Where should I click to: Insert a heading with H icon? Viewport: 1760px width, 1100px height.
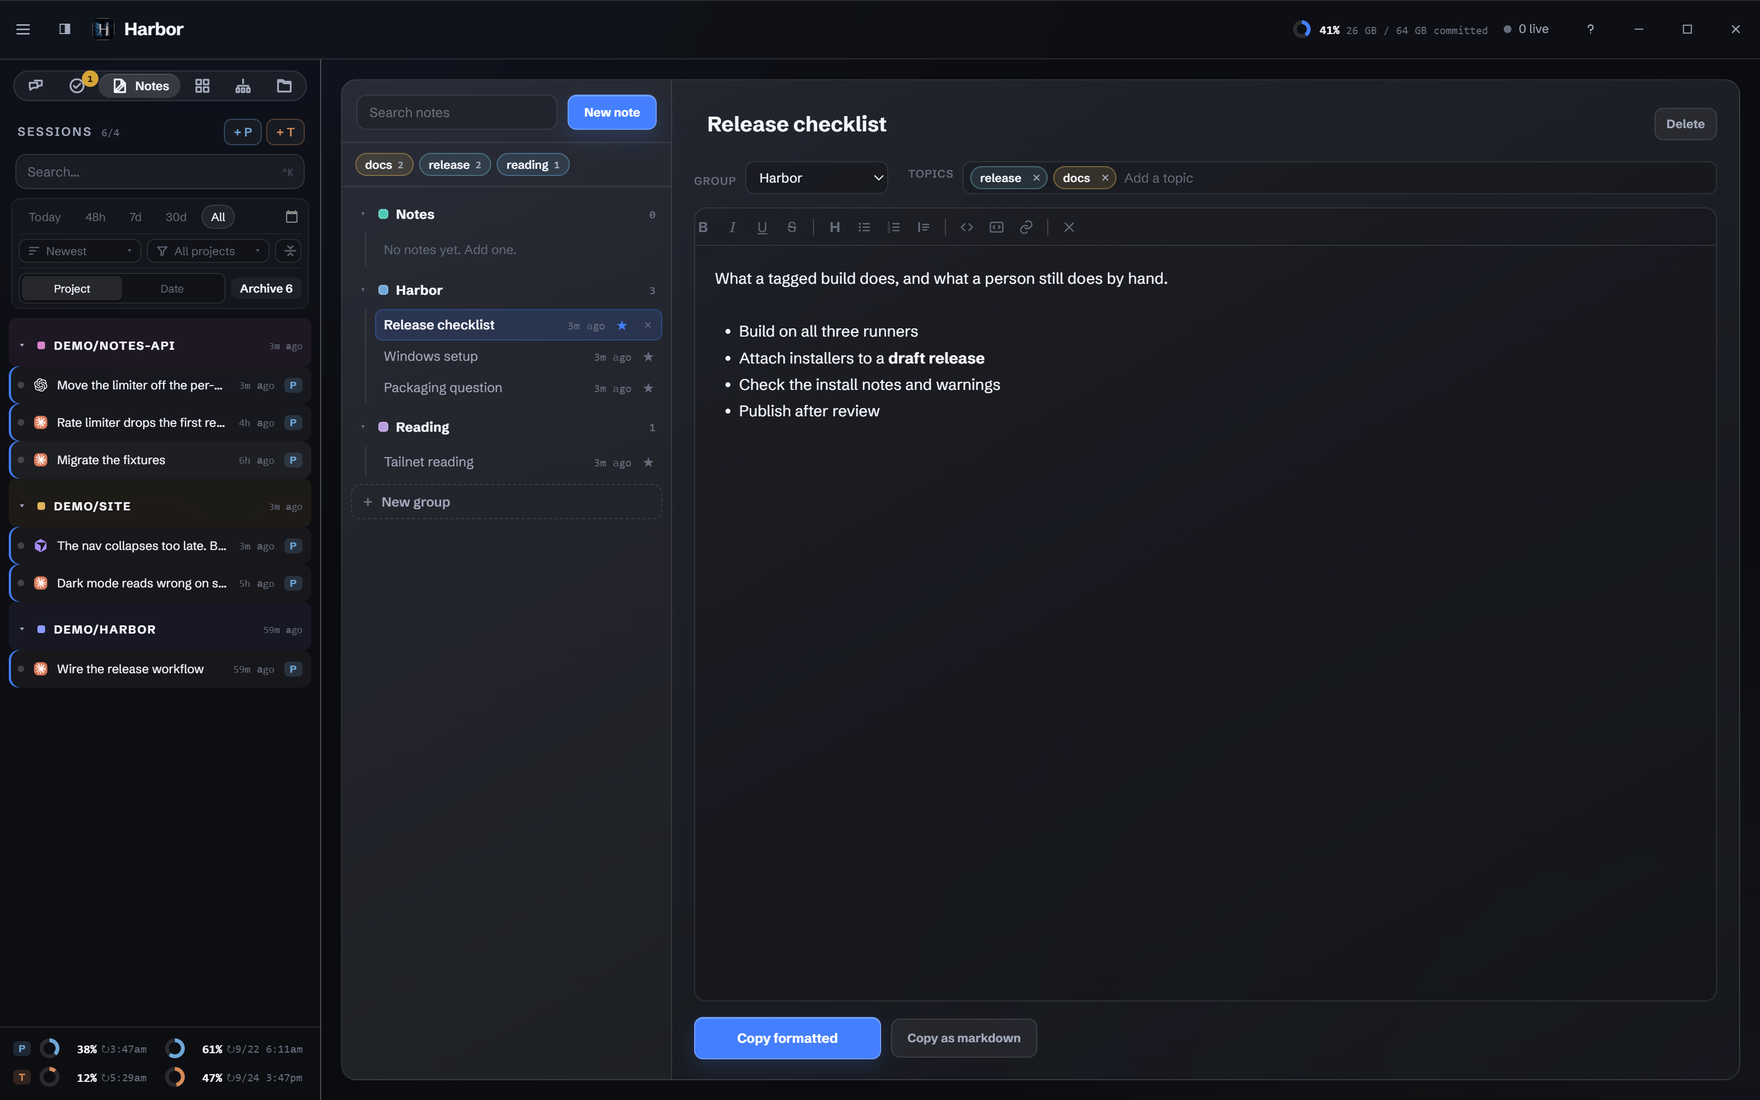click(x=835, y=227)
